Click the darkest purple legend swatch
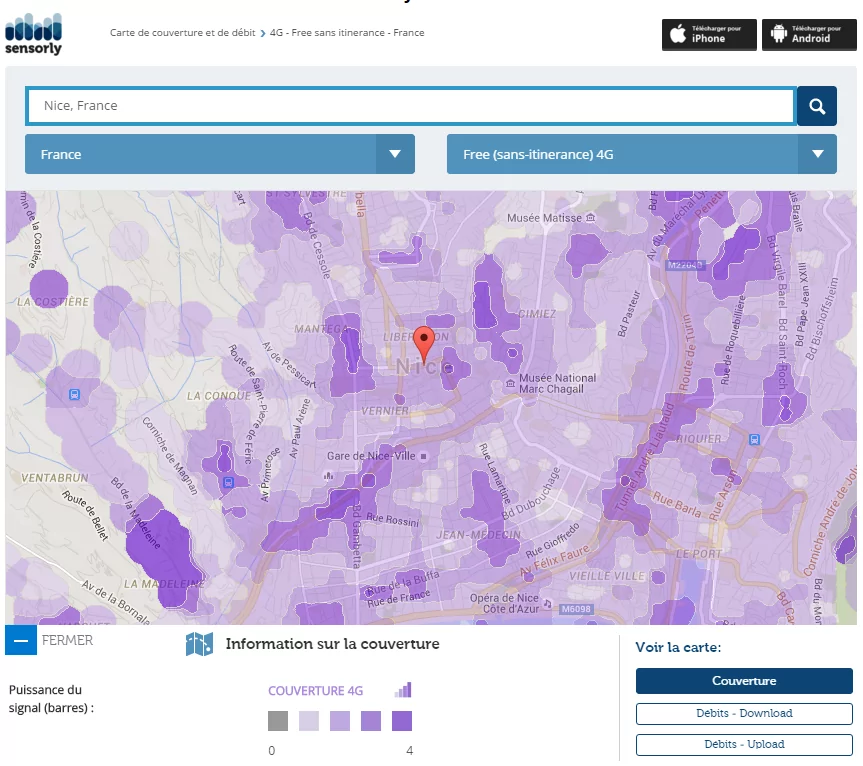 [402, 721]
